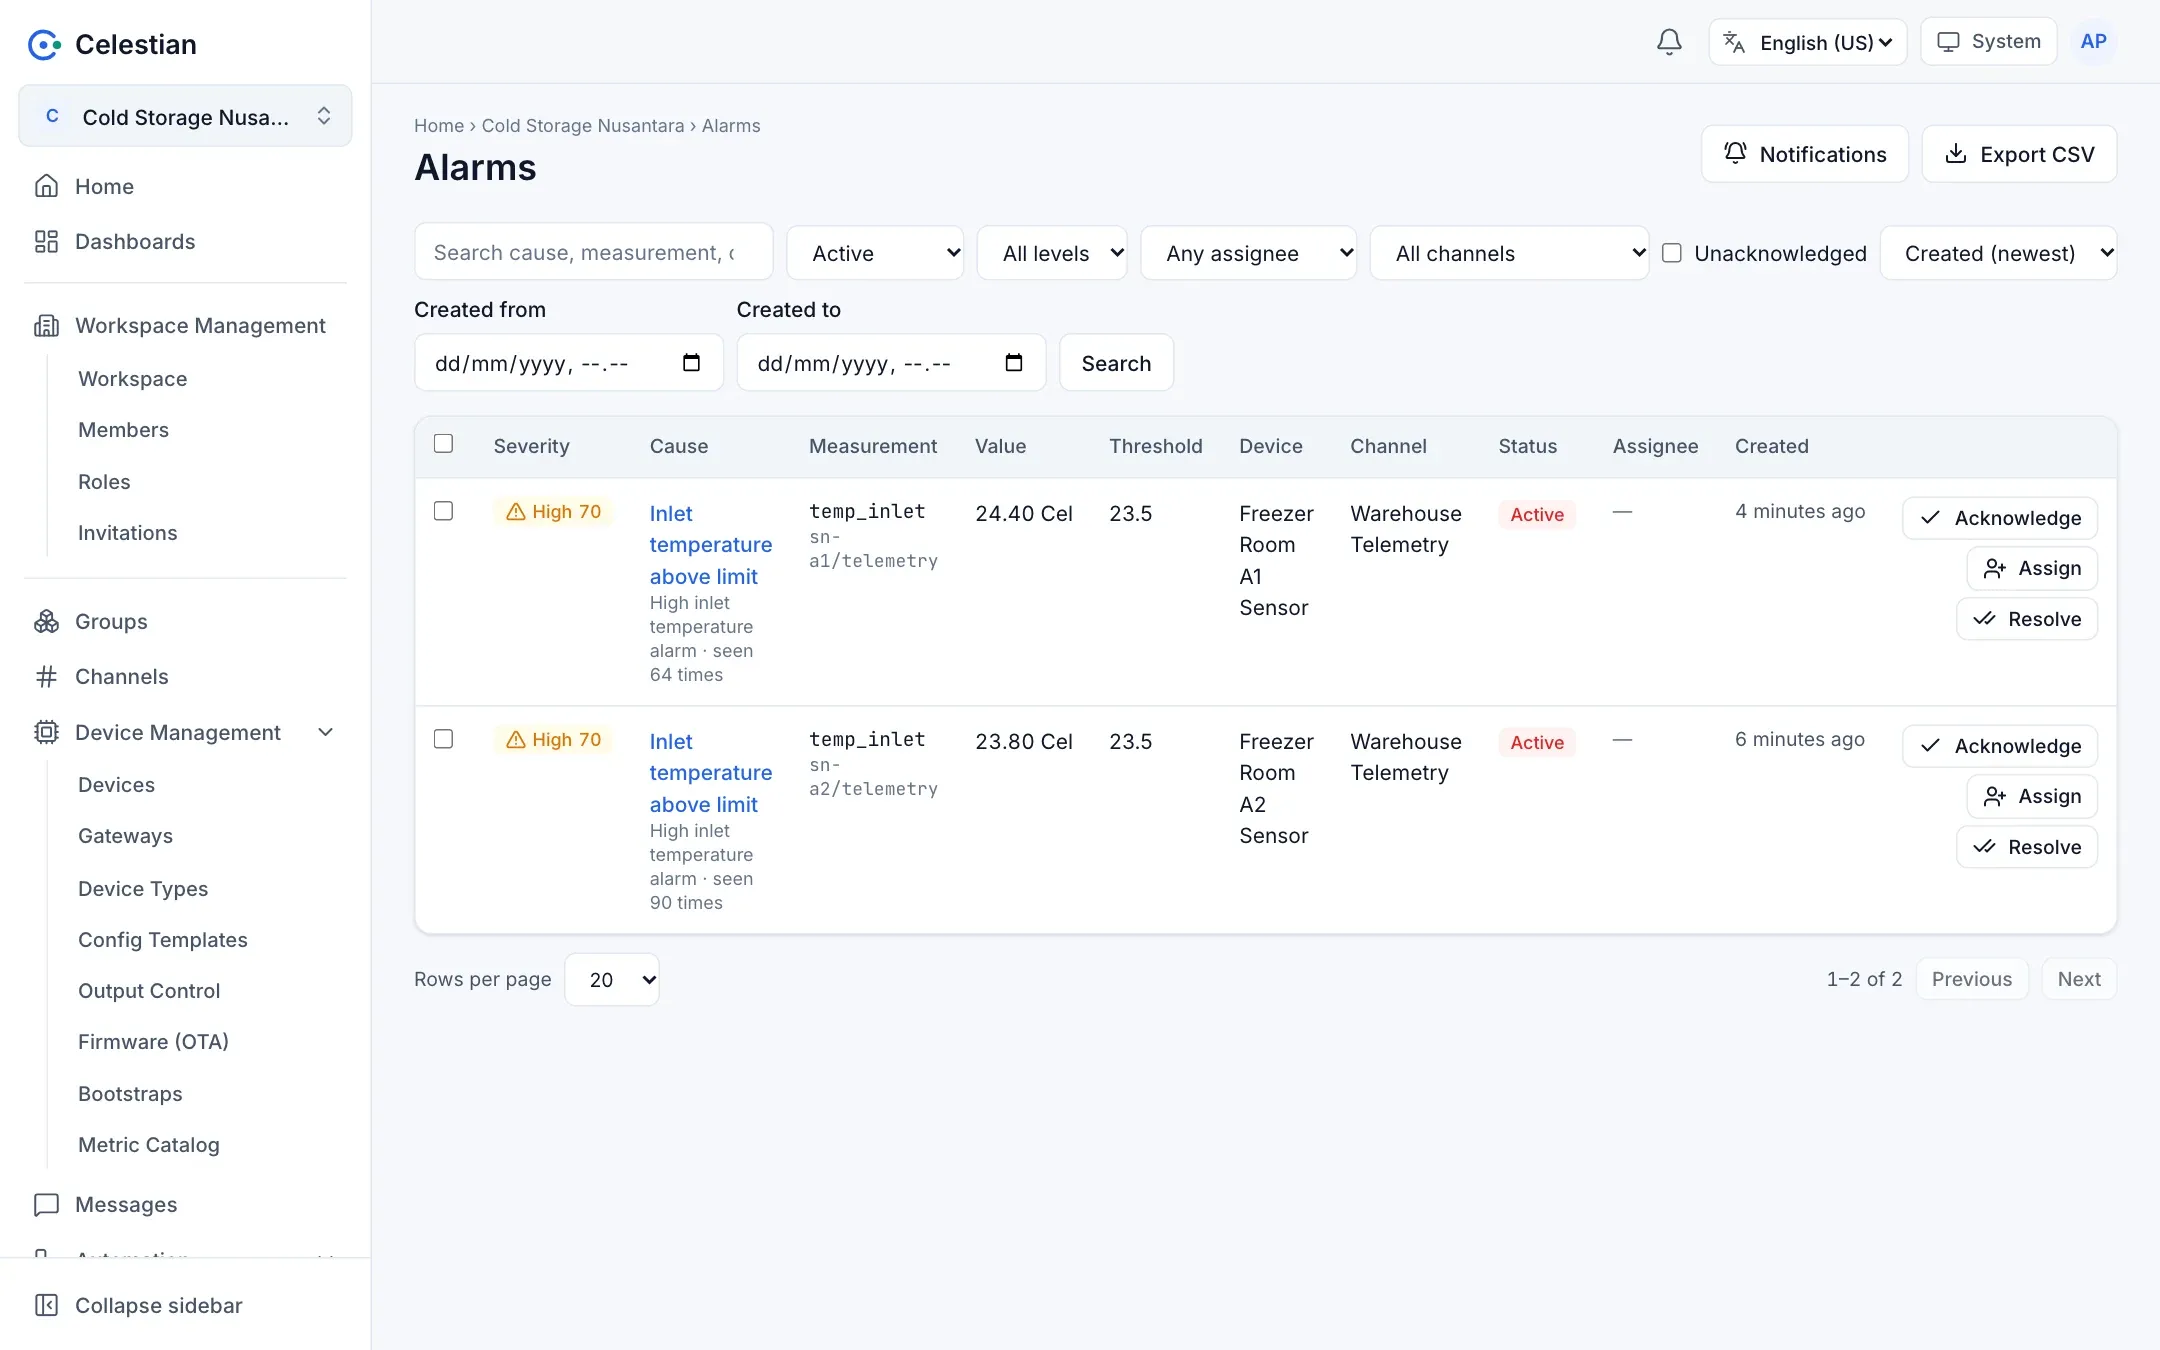Click the Dashboards grid icon
The image size is (2160, 1350).
pos(46,241)
